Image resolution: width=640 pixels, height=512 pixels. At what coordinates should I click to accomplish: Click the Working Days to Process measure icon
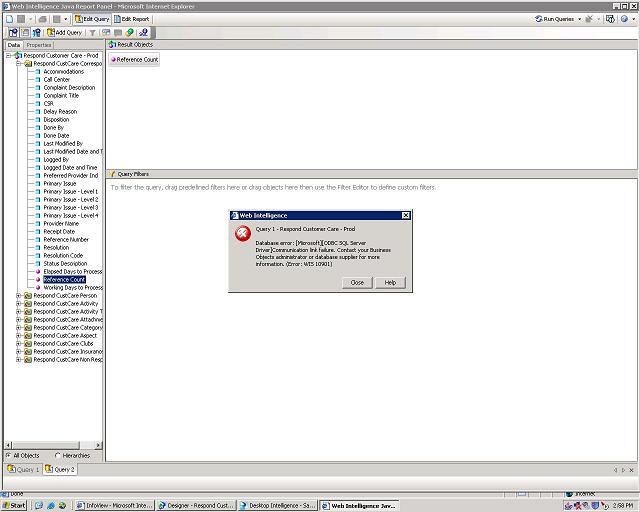click(38, 287)
